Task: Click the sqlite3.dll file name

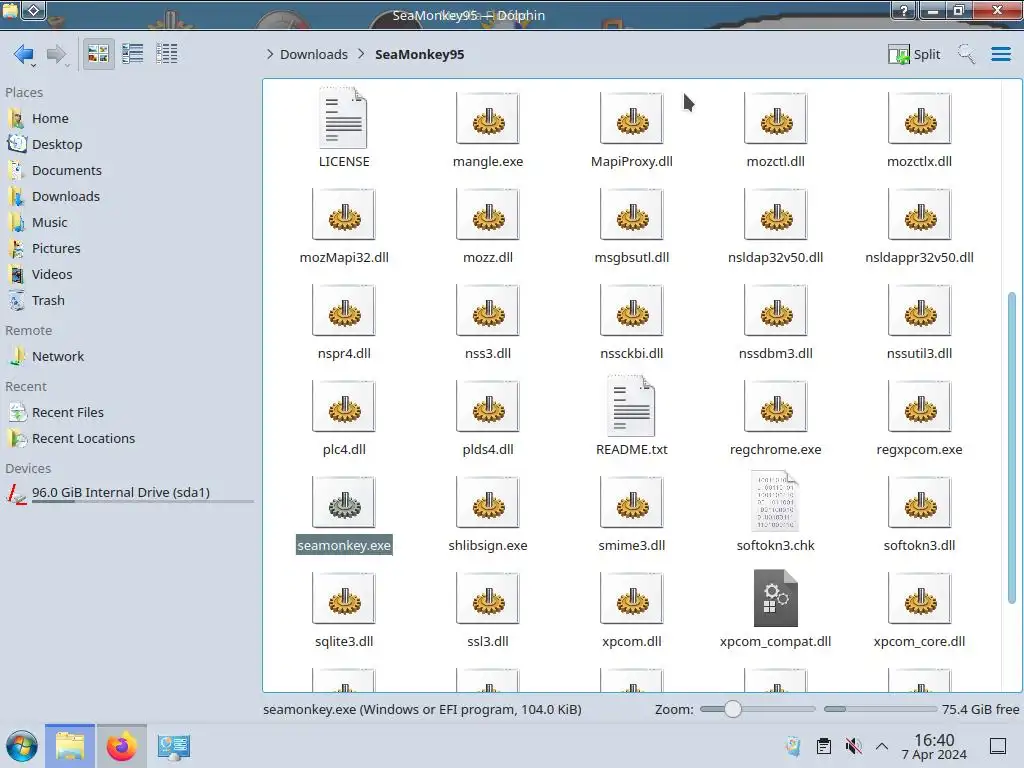Action: coord(344,641)
